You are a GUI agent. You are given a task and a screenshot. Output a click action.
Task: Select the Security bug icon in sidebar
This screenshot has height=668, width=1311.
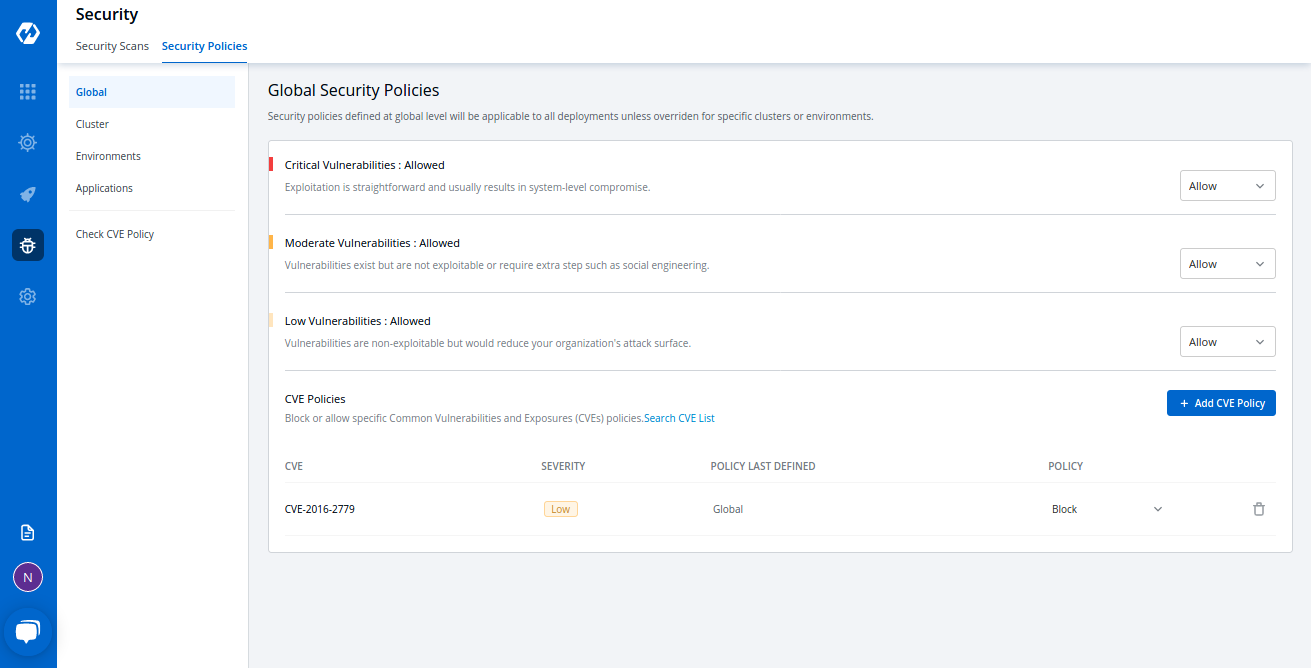click(x=28, y=245)
